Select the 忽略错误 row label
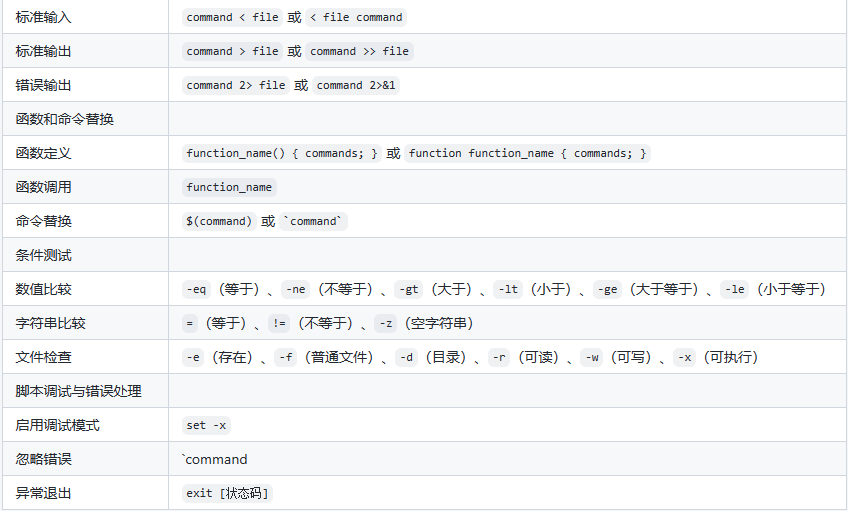Viewport: 848px width, 511px height. pyautogui.click(x=43, y=459)
